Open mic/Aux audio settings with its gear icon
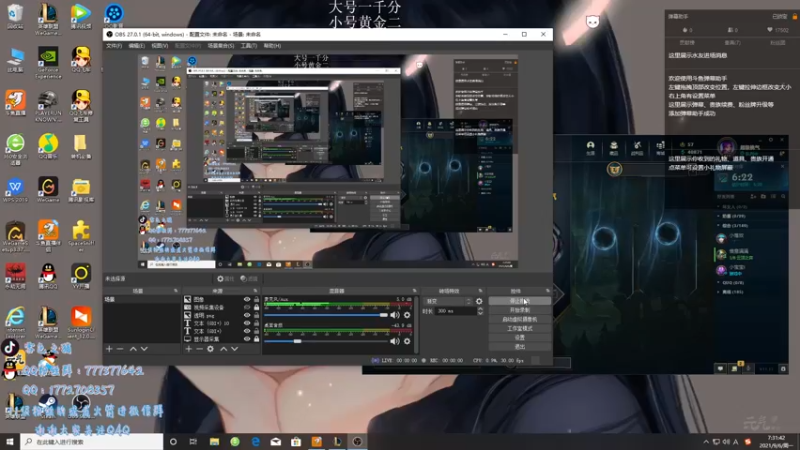 [407, 315]
